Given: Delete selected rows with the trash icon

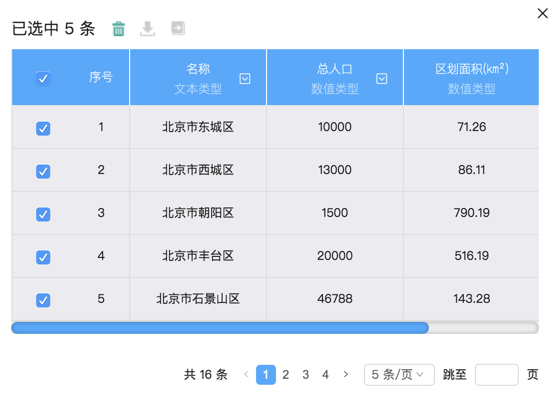Looking at the screenshot, I should click(x=119, y=28).
